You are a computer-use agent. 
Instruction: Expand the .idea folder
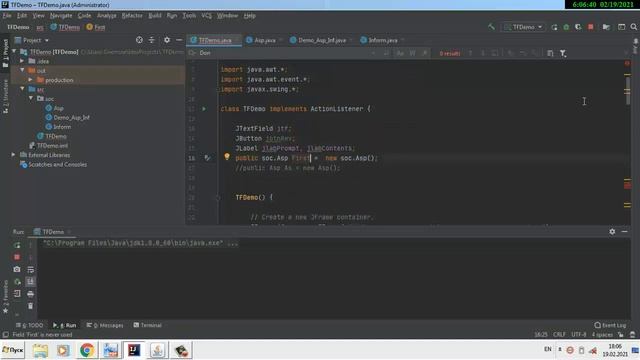click(x=22, y=61)
